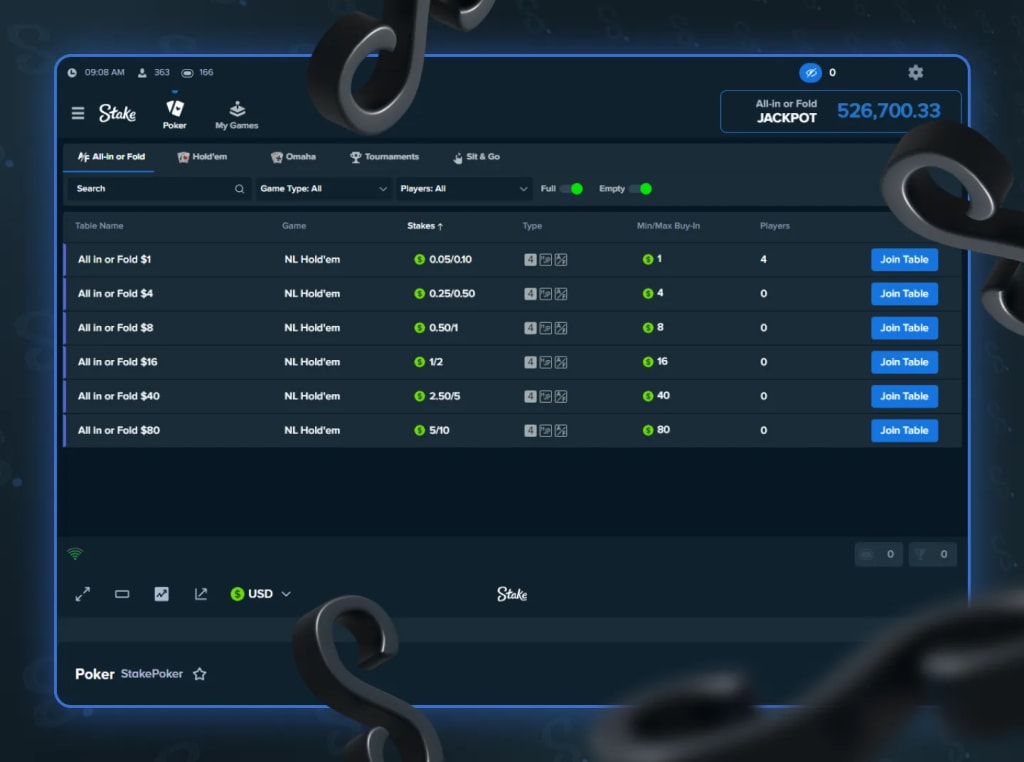Select the Omaha tab
Screen dimensions: 1024x762
point(295,157)
